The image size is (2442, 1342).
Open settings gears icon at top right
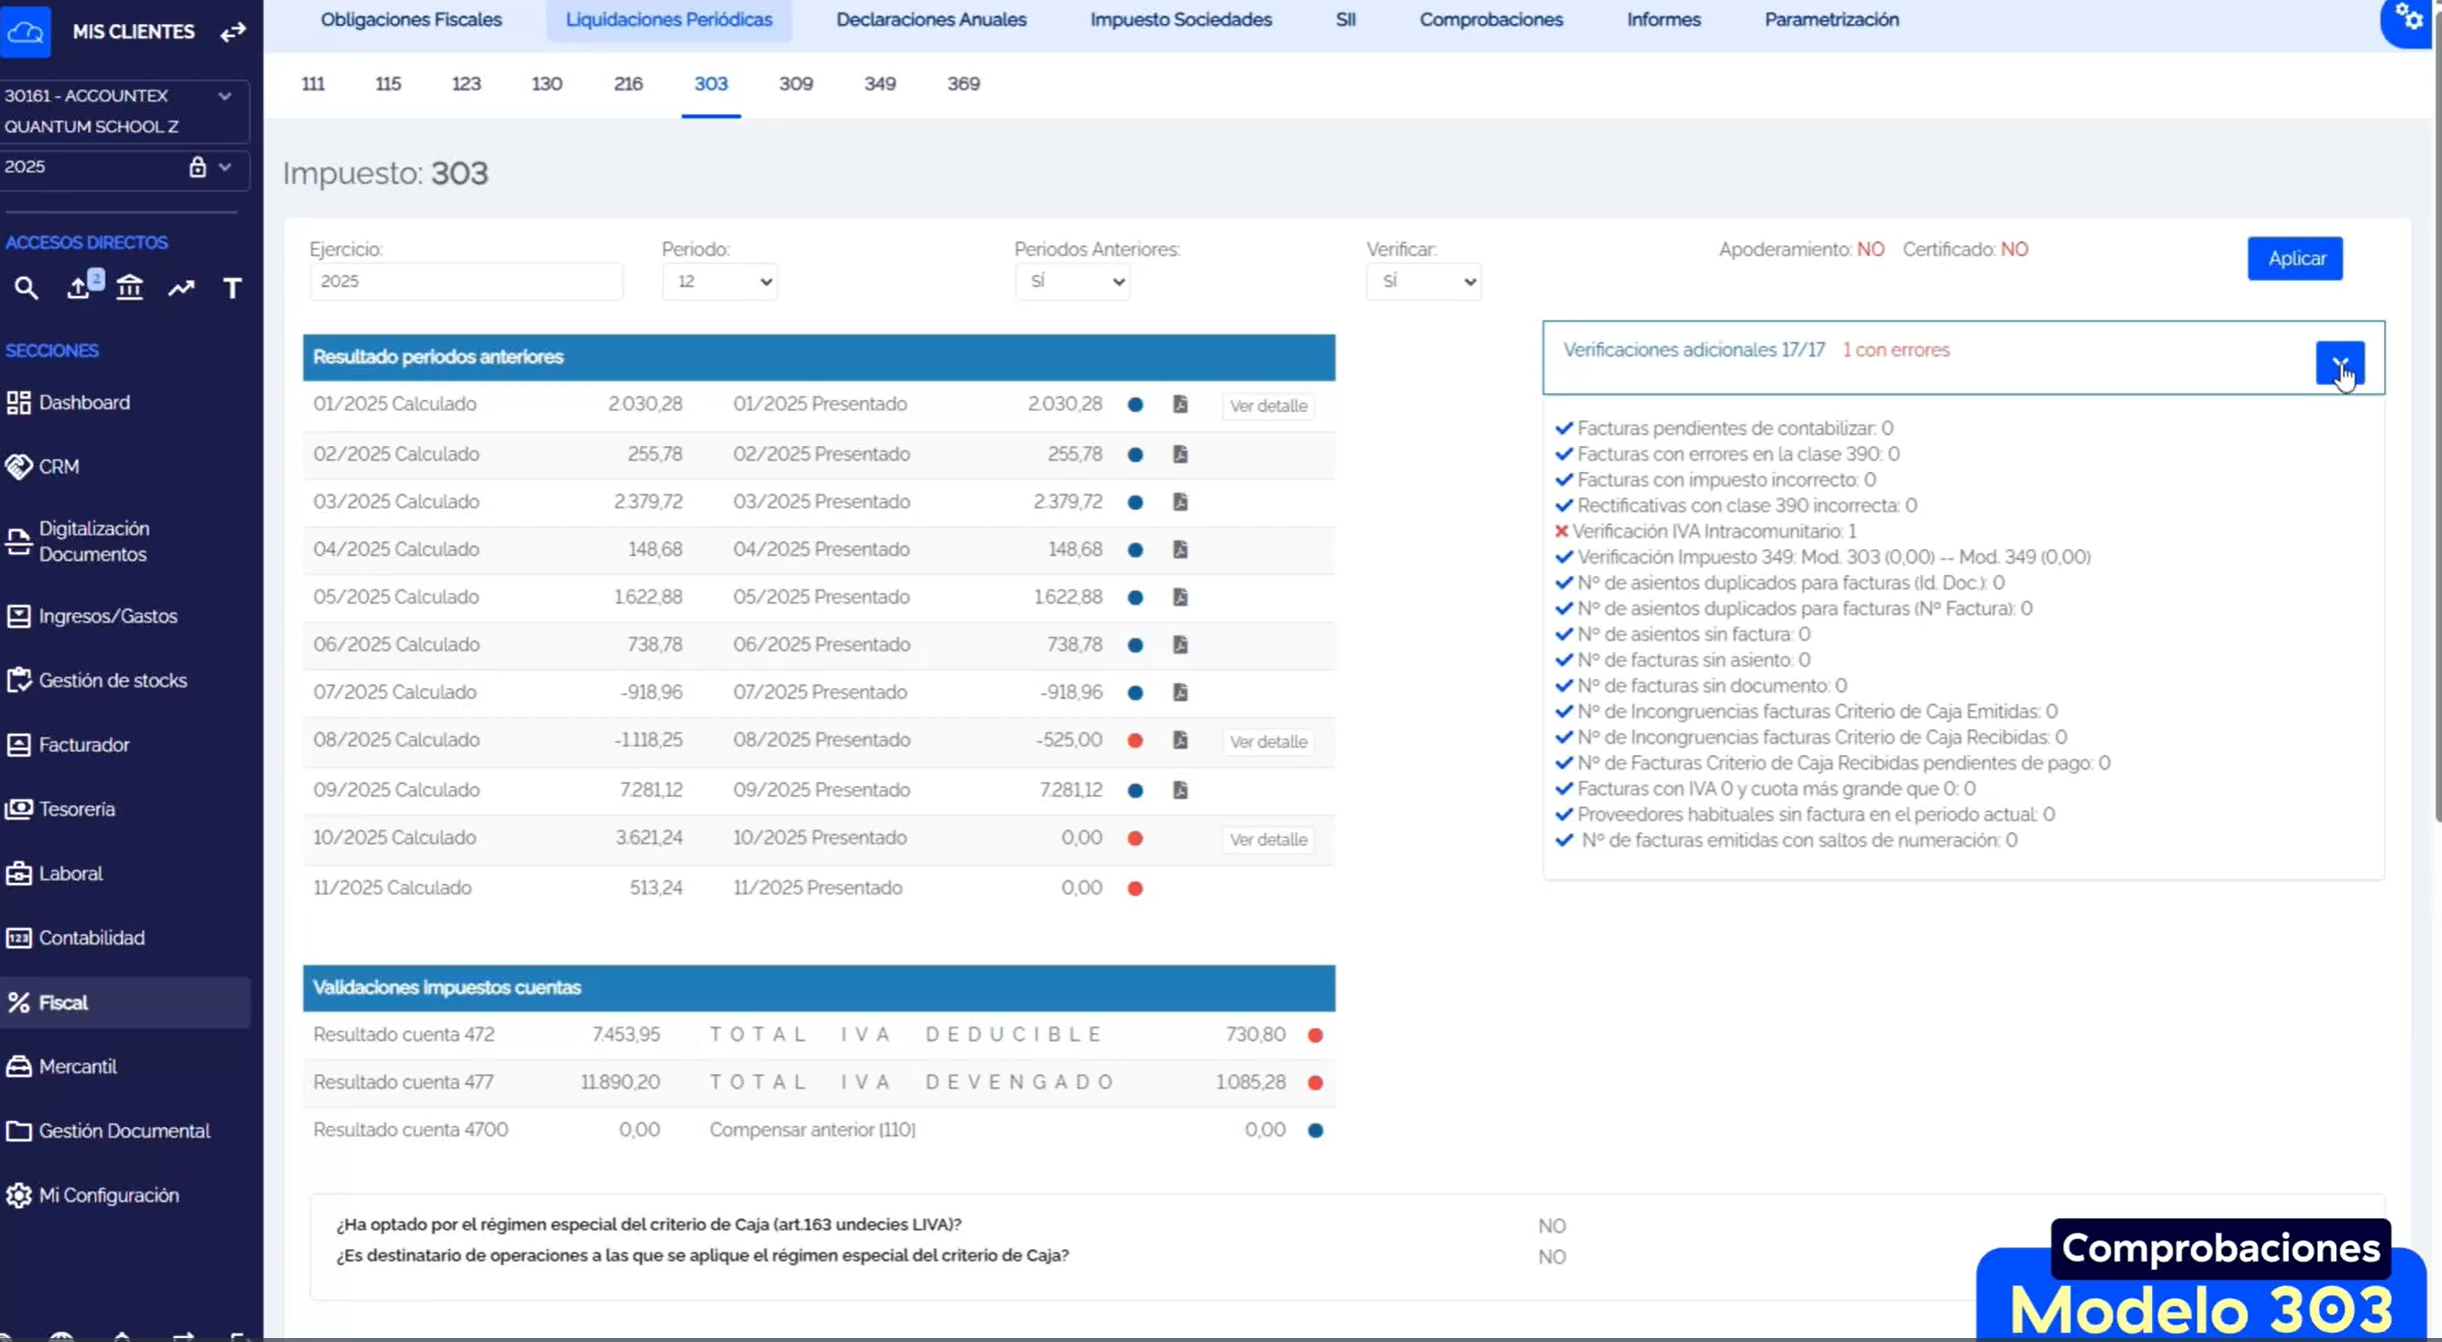point(2409,19)
